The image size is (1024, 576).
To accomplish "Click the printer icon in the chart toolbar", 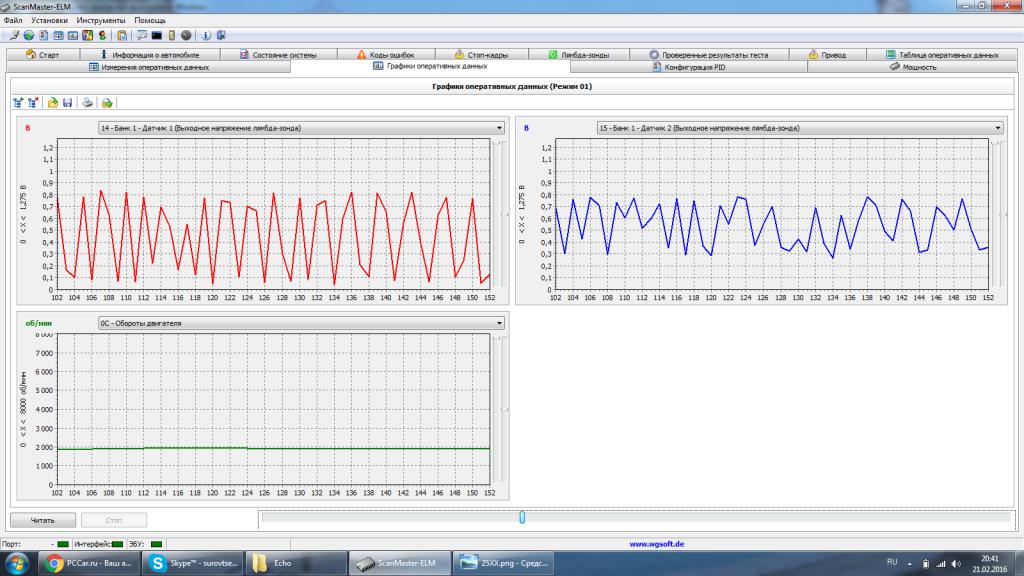I will (87, 103).
